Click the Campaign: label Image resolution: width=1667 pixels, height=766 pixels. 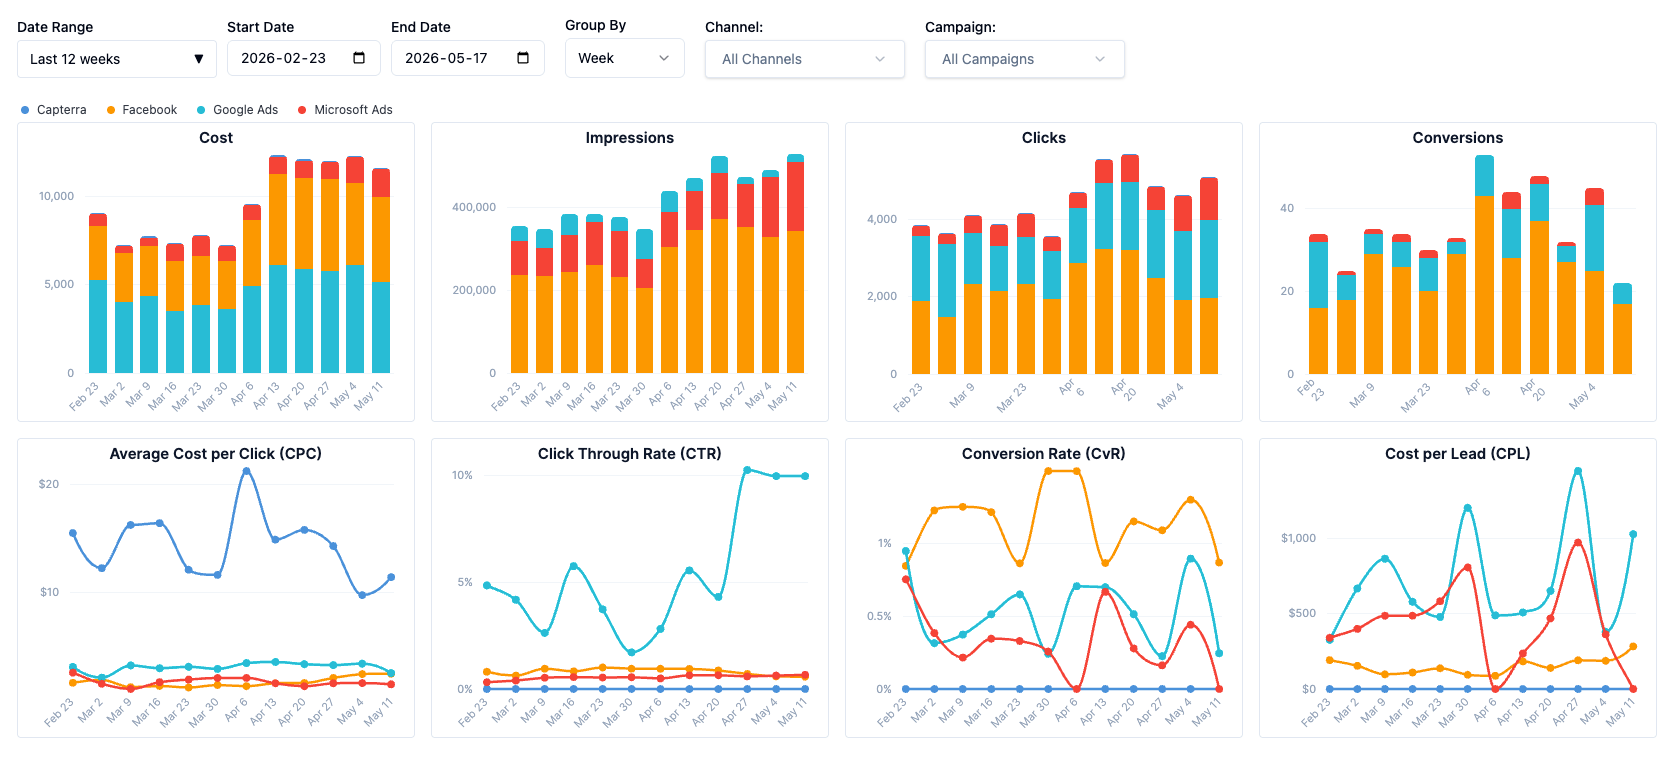click(x=960, y=27)
